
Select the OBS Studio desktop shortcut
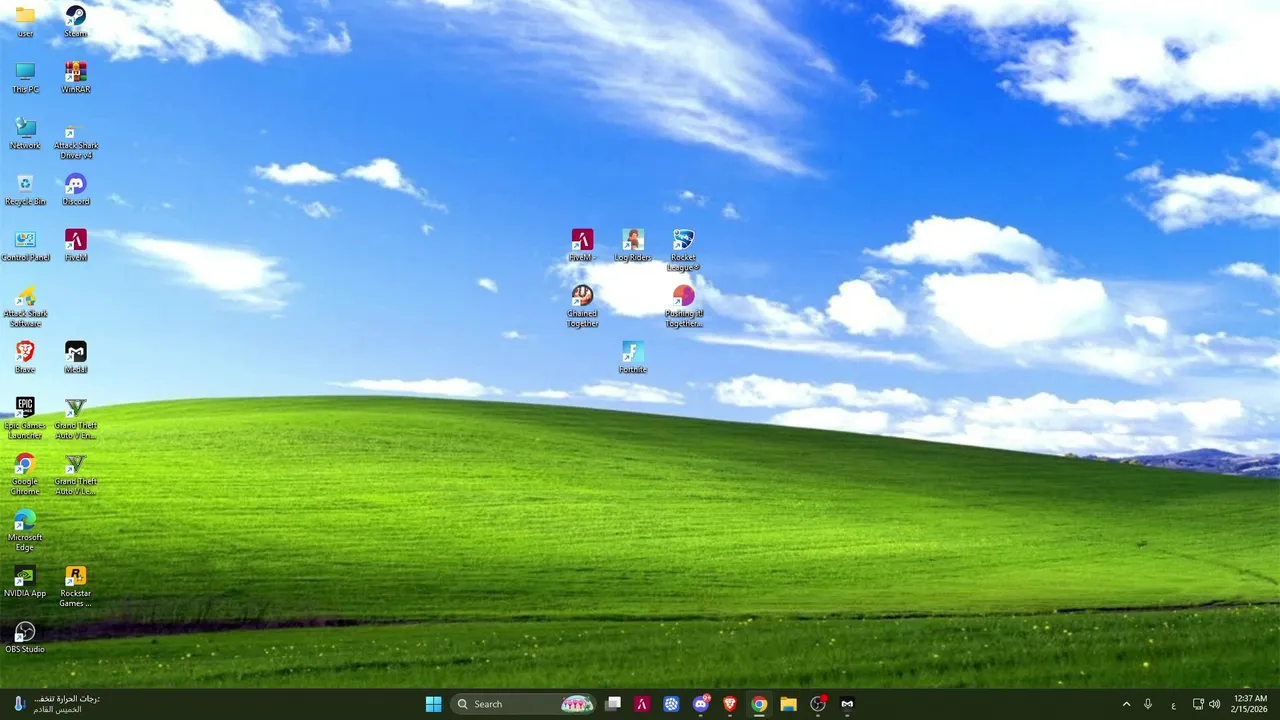pos(25,637)
